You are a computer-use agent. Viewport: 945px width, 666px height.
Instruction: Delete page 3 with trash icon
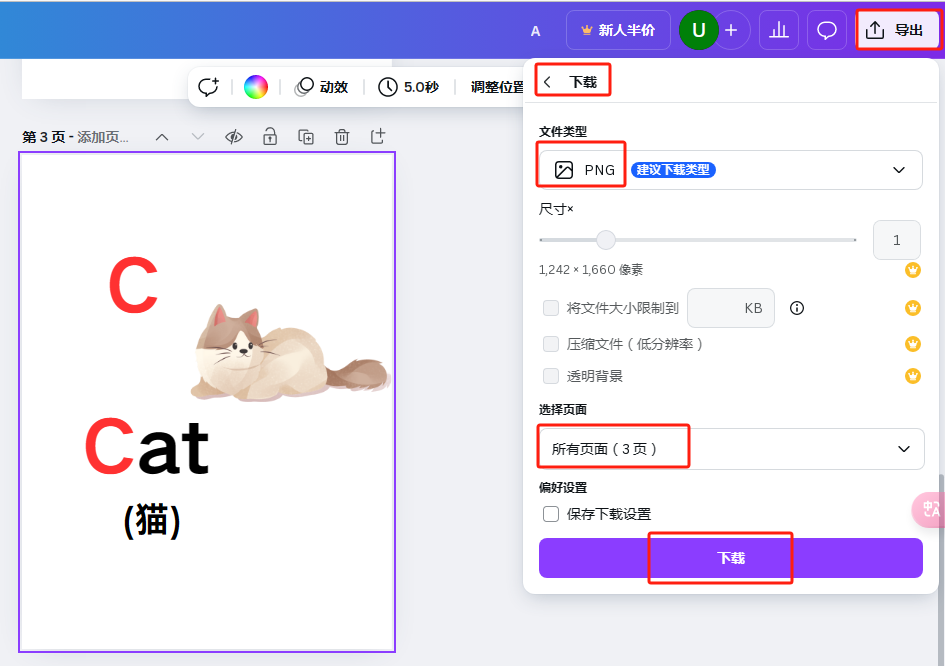point(342,137)
